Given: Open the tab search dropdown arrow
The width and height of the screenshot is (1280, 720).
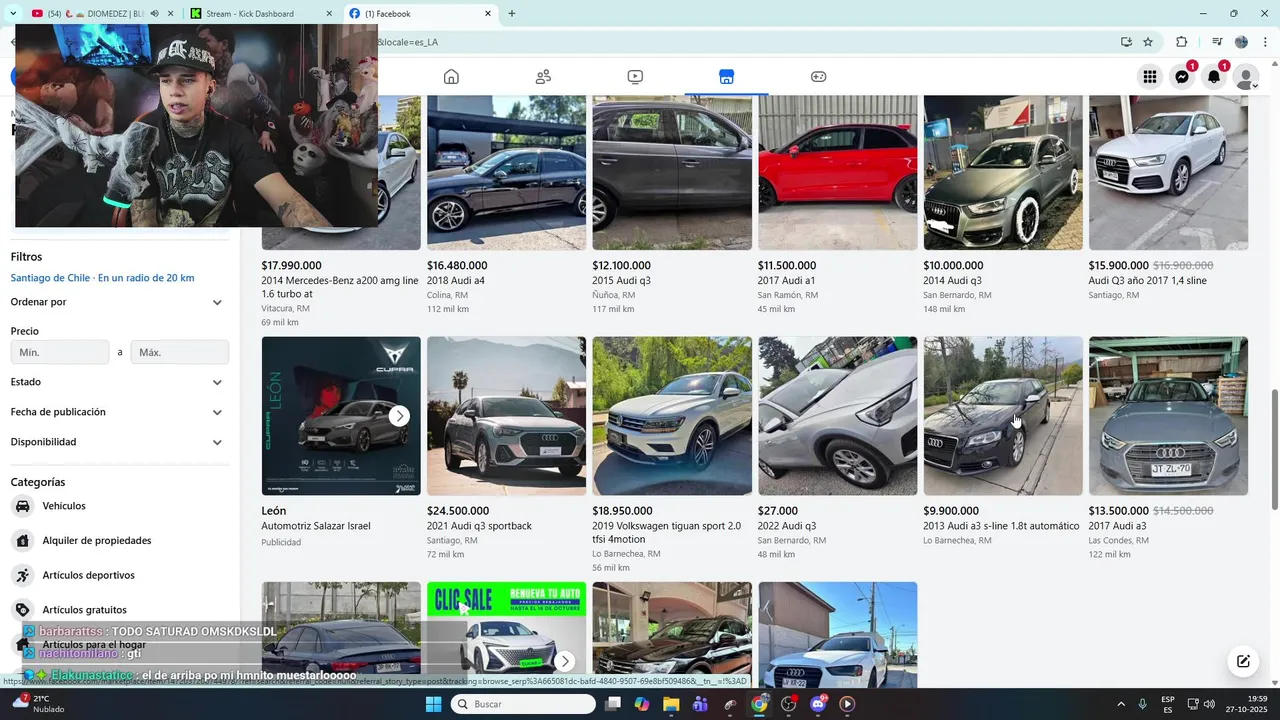Looking at the screenshot, I should point(13,14).
